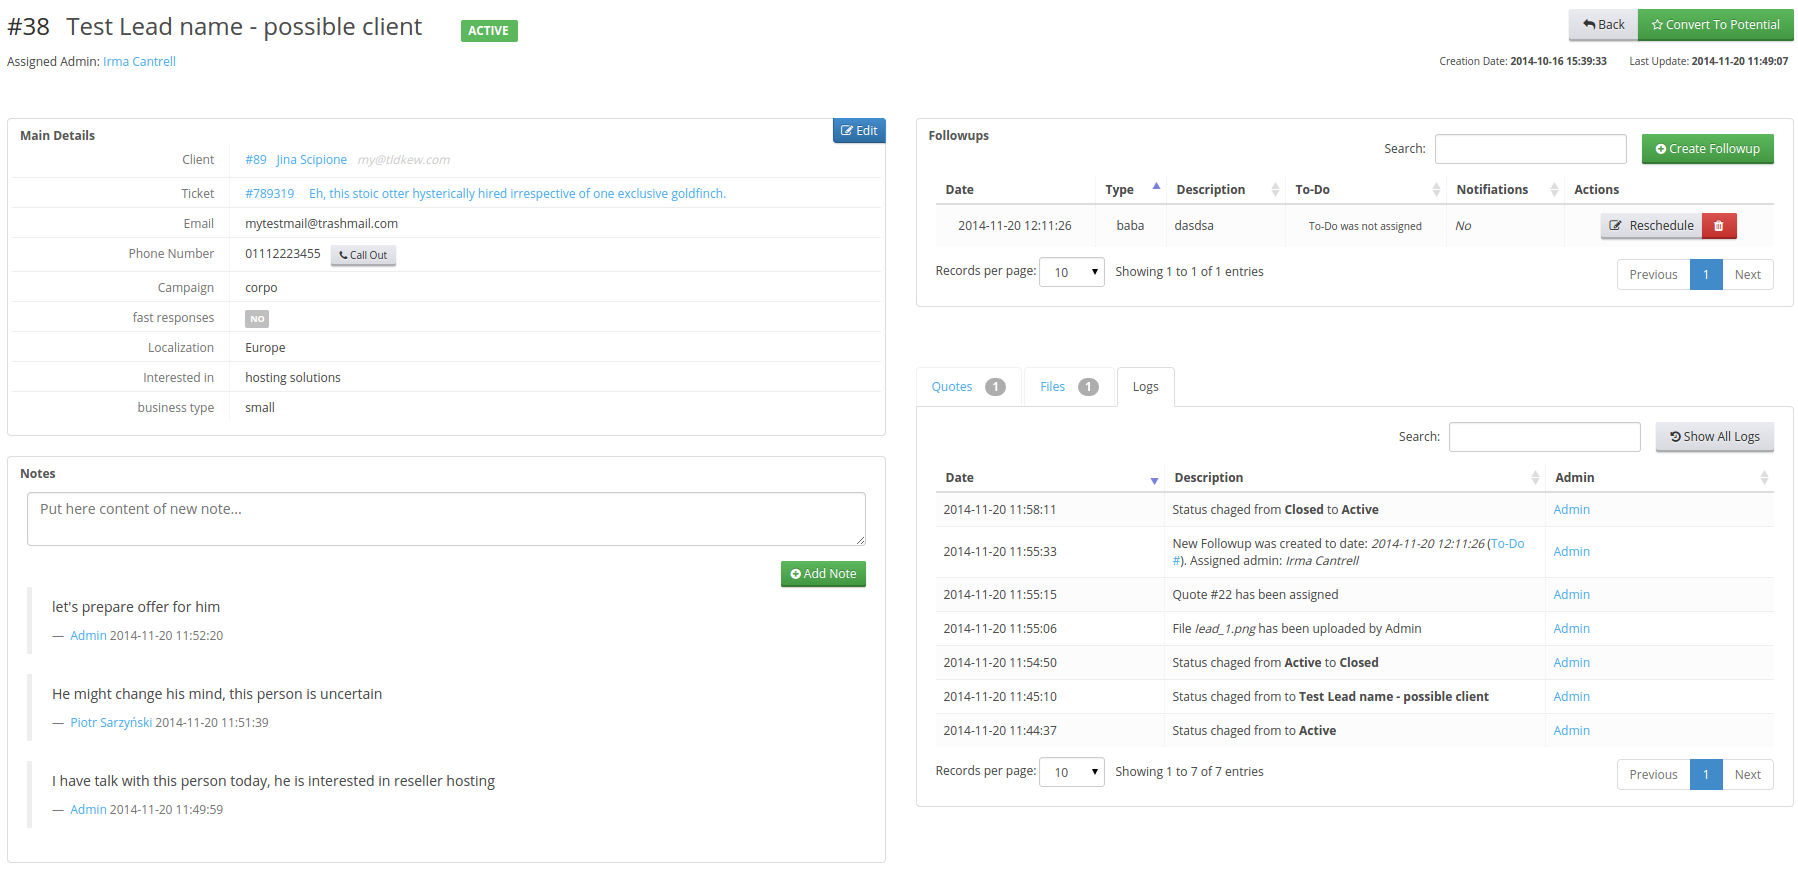Sort logs by Admin column arrows

coord(1764,478)
